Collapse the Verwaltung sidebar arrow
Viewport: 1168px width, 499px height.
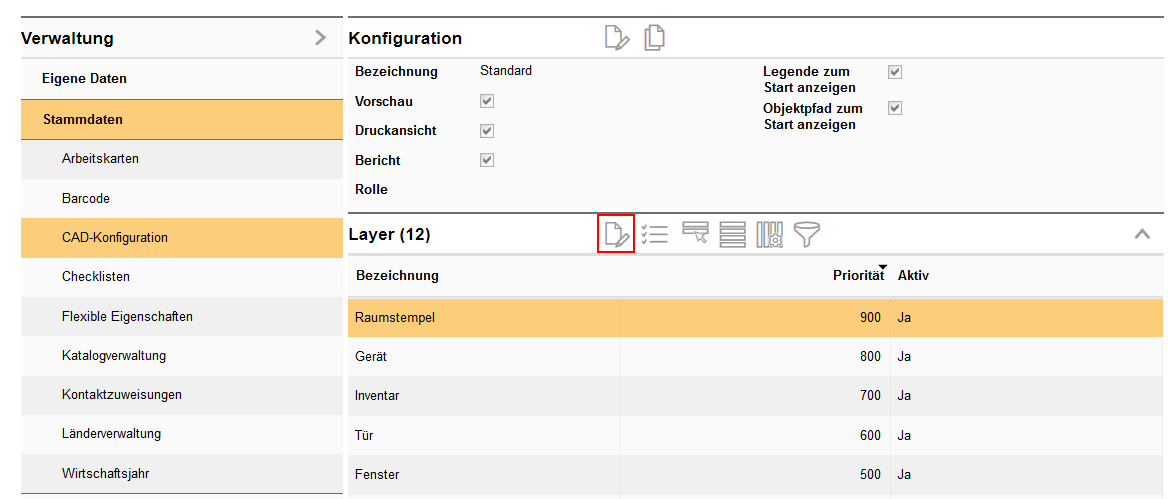(320, 38)
